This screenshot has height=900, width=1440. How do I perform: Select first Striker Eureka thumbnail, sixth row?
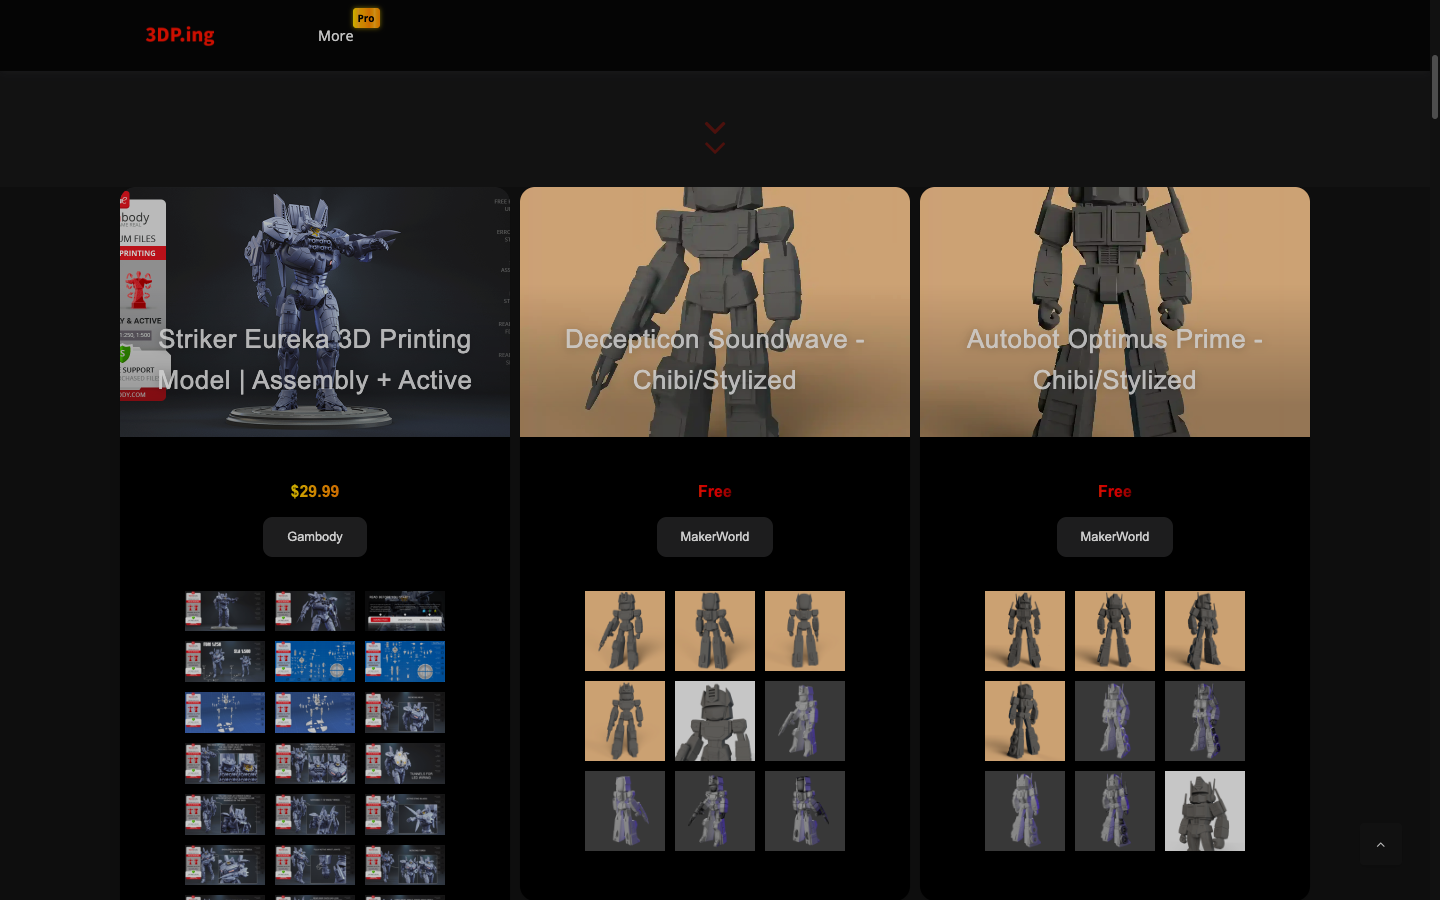tap(225, 866)
